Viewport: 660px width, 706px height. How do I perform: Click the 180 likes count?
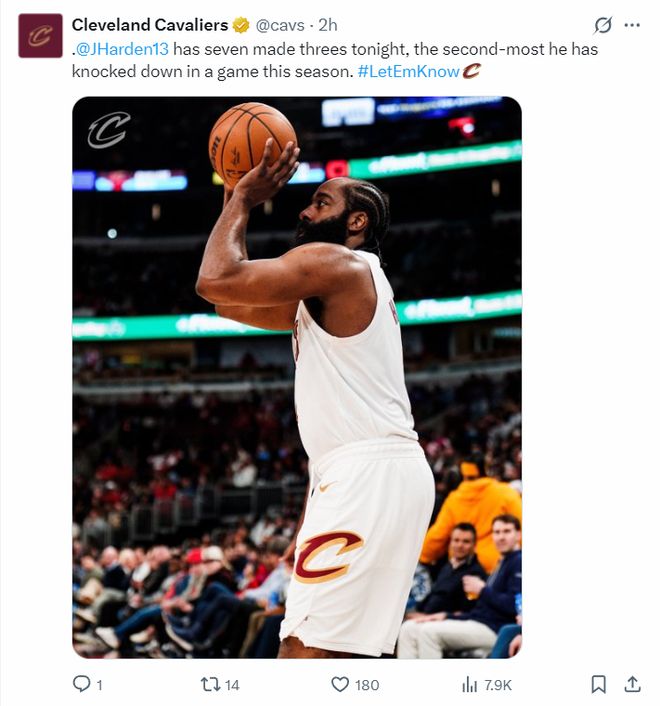point(367,685)
